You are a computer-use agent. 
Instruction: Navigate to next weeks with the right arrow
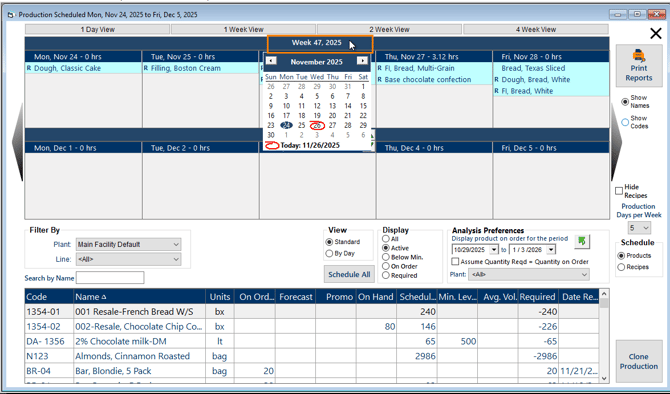(618, 142)
